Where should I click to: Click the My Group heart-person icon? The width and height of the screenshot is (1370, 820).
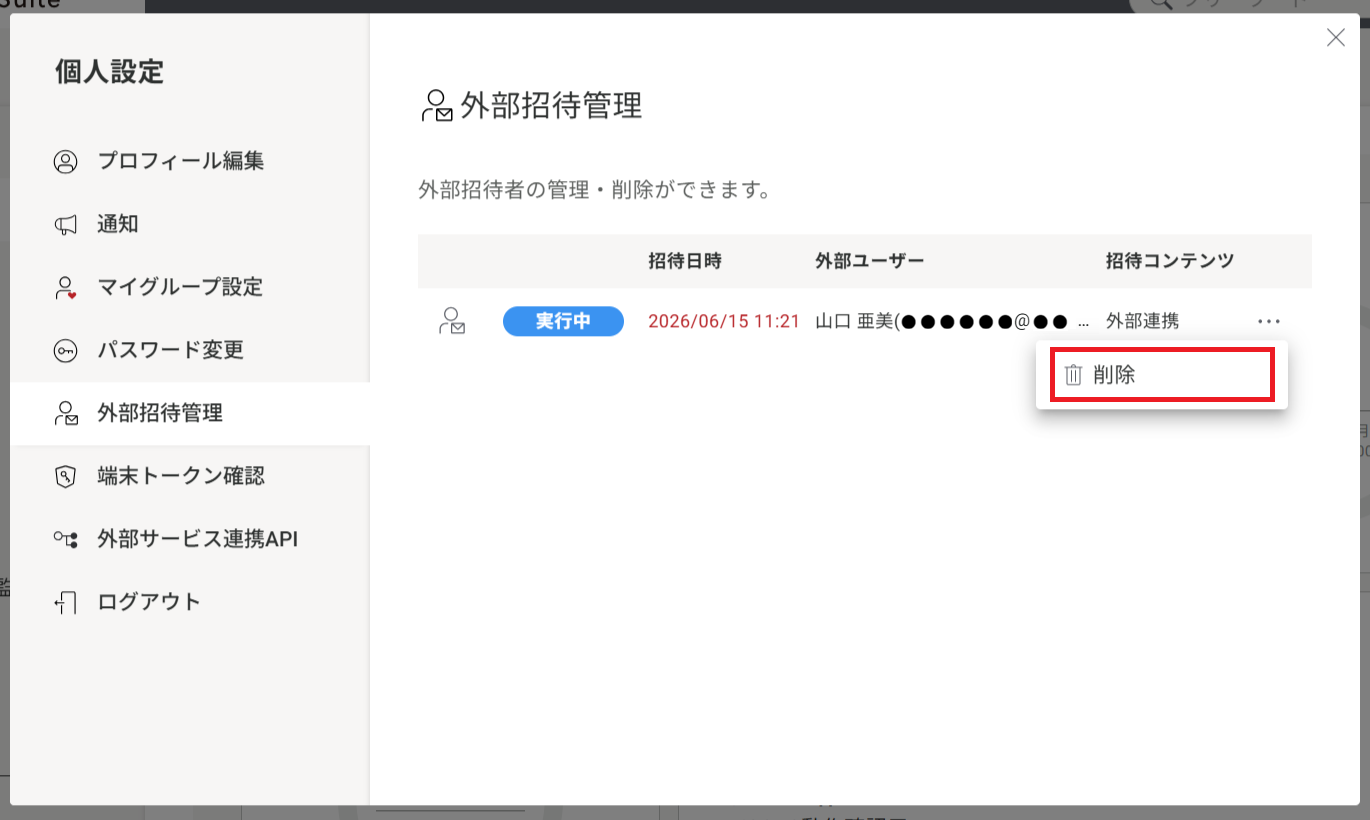65,288
